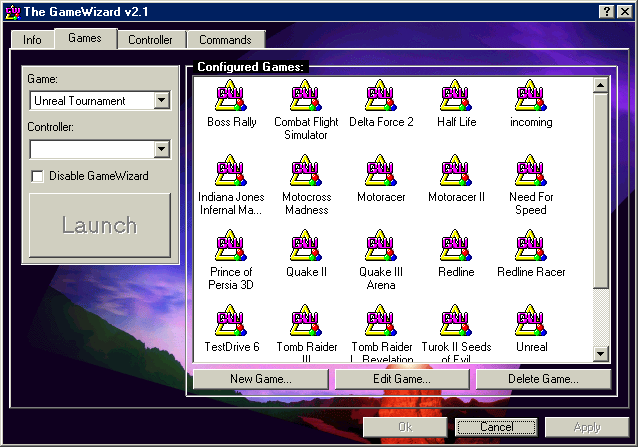Switch to the Games tab
Viewport: 638px width, 447px height.
[85, 38]
